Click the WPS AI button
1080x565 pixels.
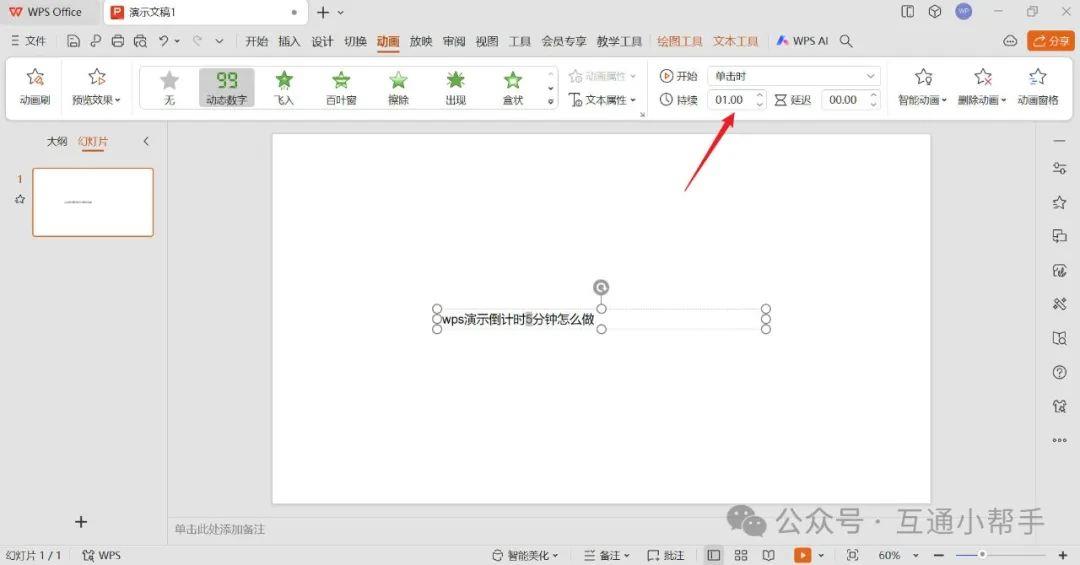pyautogui.click(x=802, y=41)
